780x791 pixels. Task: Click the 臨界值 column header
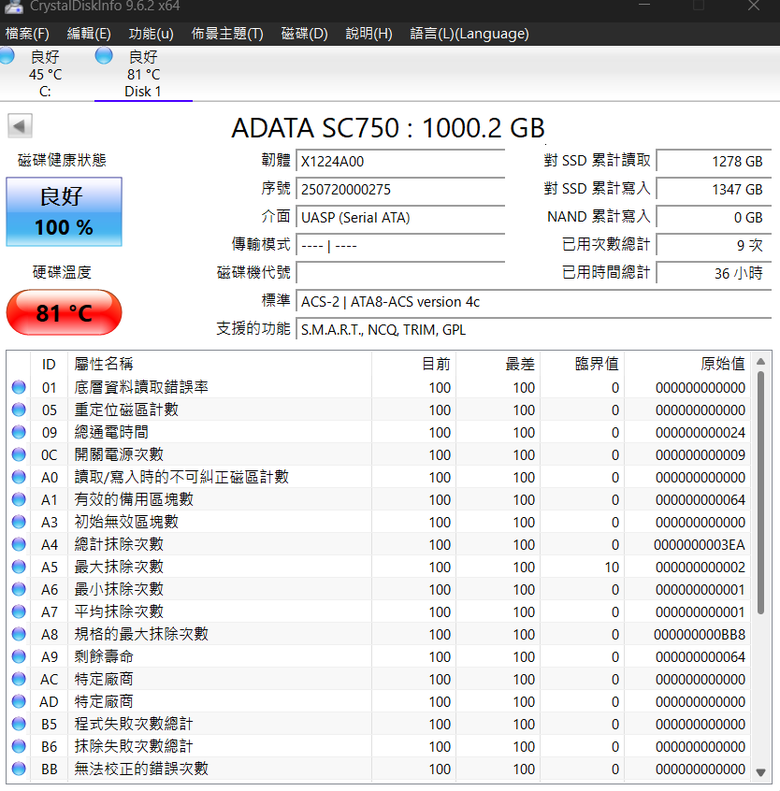coord(582,364)
